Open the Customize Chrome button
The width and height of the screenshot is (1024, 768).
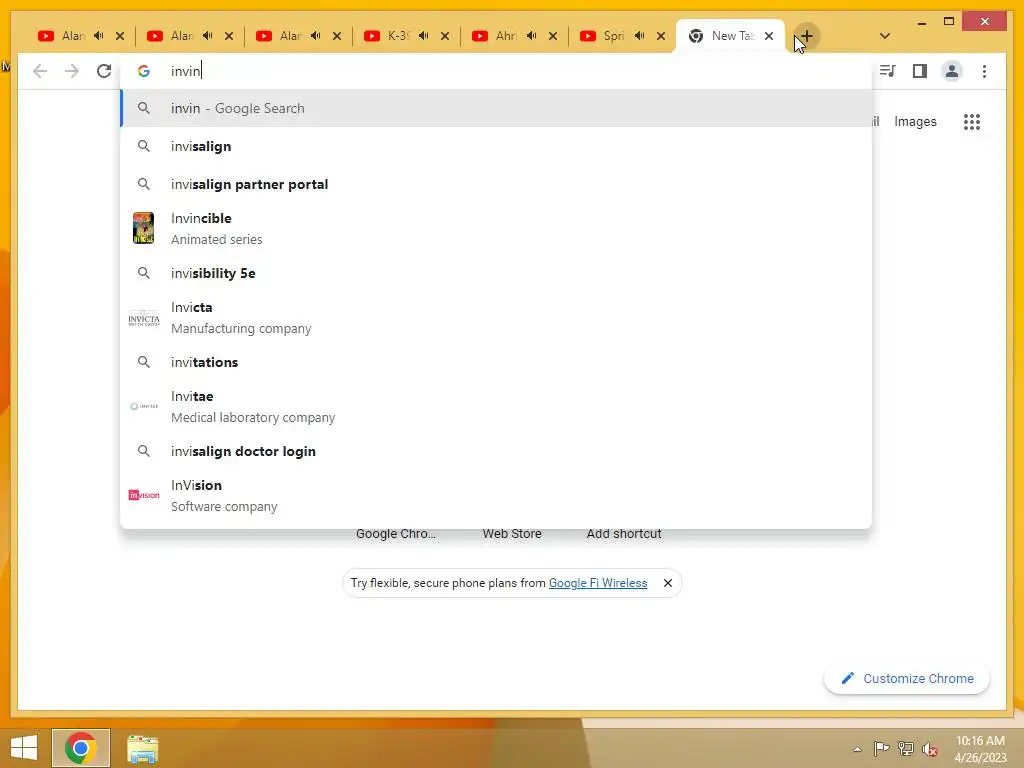tap(907, 679)
